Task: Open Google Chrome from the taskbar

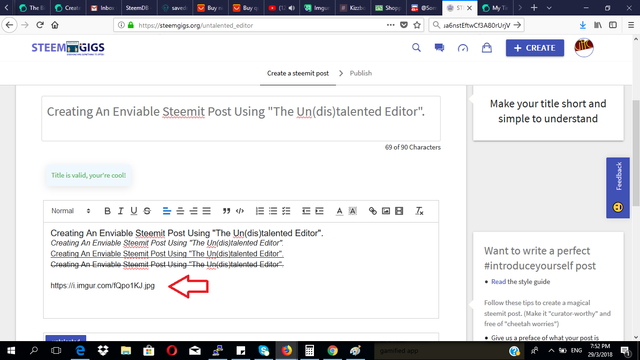Action: click(x=333, y=351)
